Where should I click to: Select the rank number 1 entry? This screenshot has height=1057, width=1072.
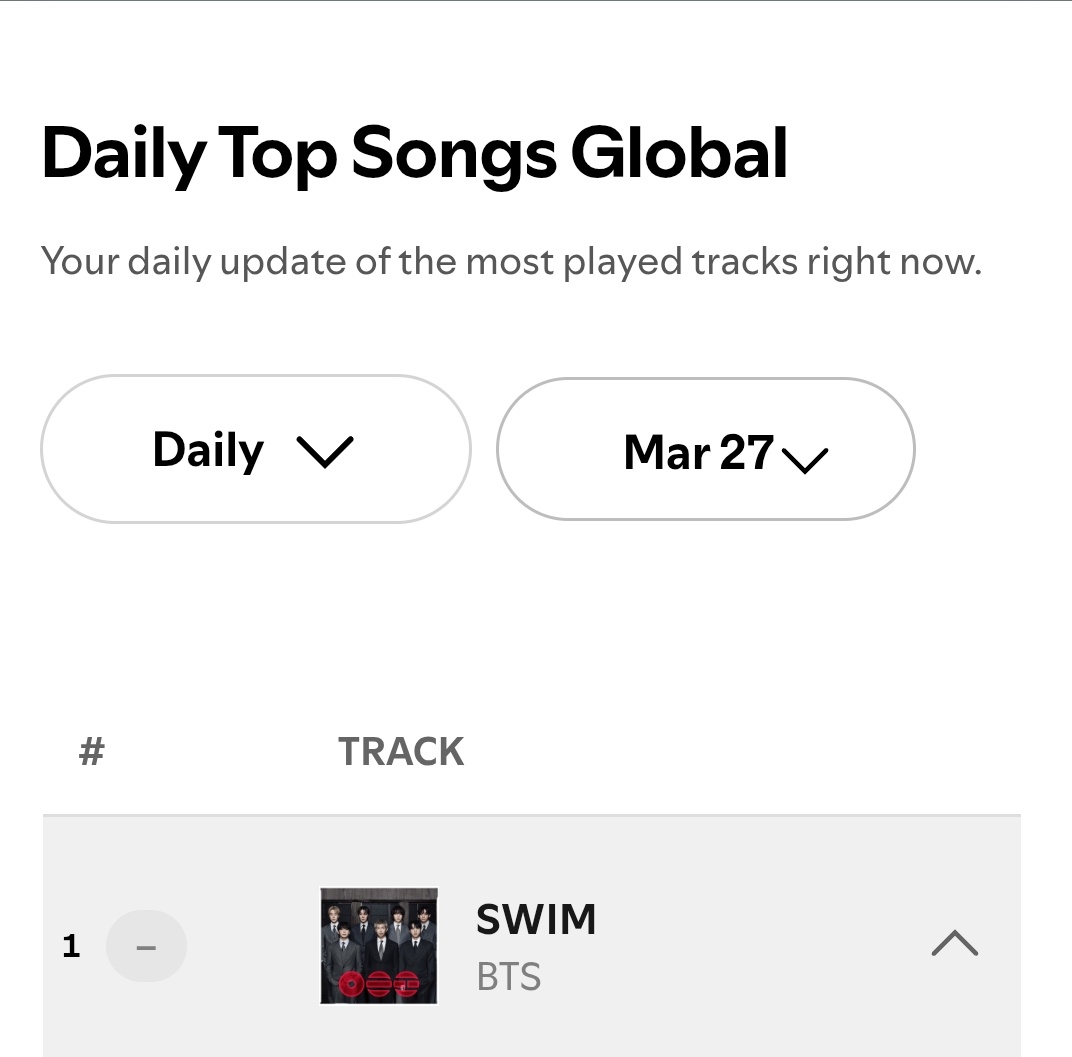71,946
